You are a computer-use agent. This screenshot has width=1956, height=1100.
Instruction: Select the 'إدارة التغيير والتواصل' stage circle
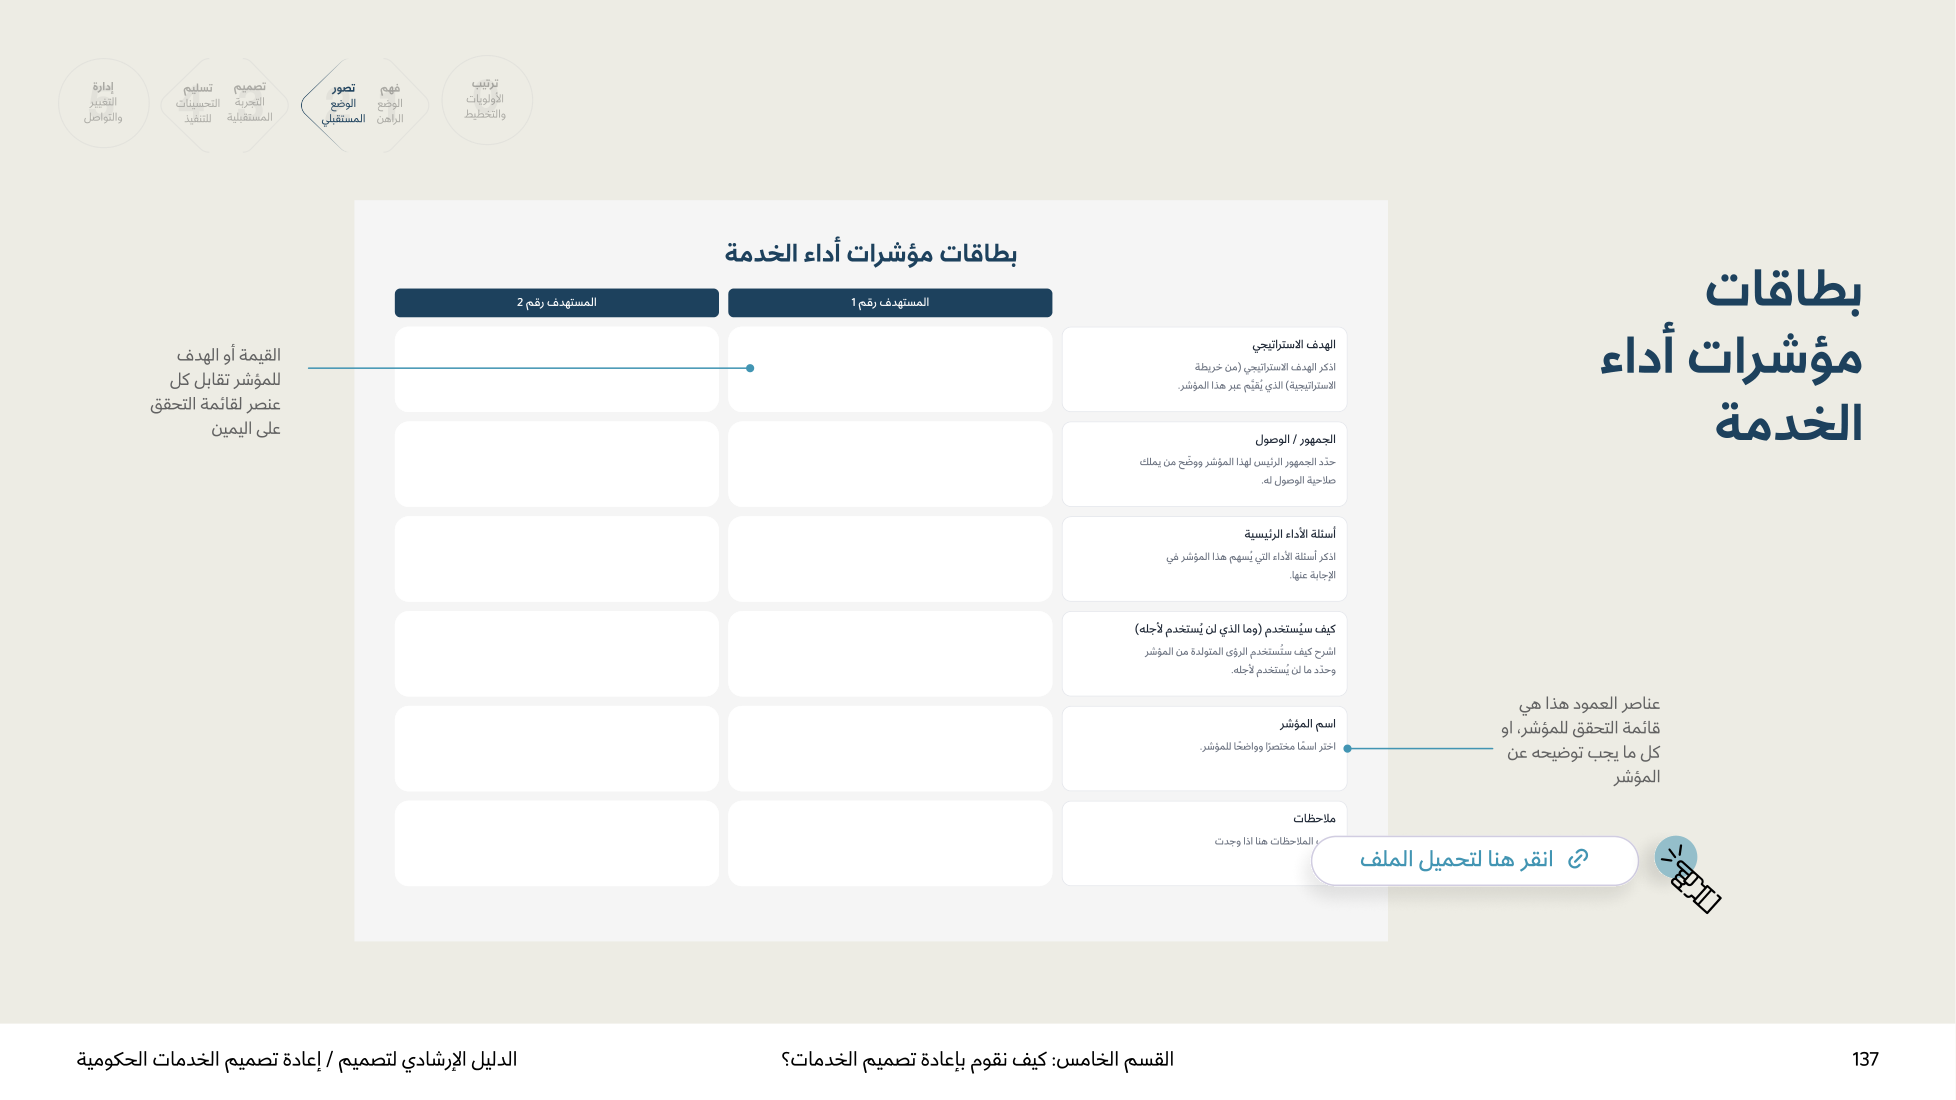pos(103,102)
